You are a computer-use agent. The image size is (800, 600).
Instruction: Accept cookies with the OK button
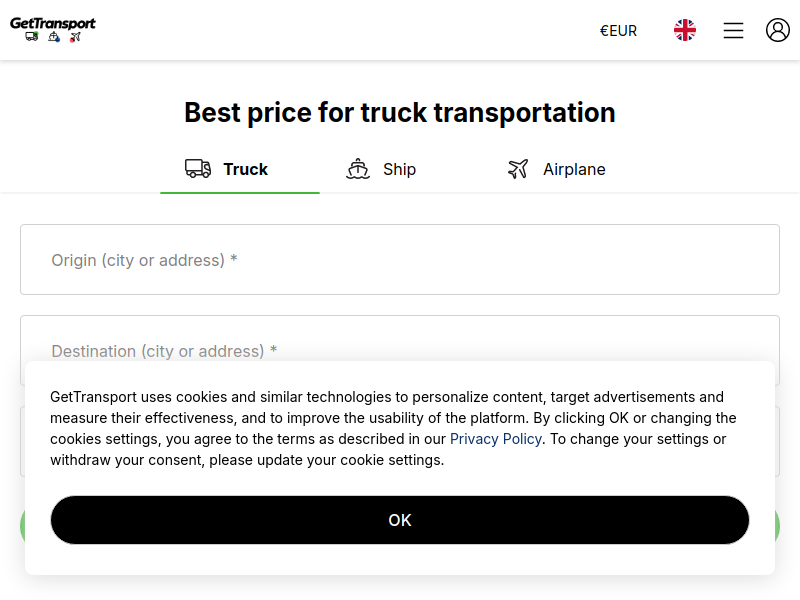[400, 520]
